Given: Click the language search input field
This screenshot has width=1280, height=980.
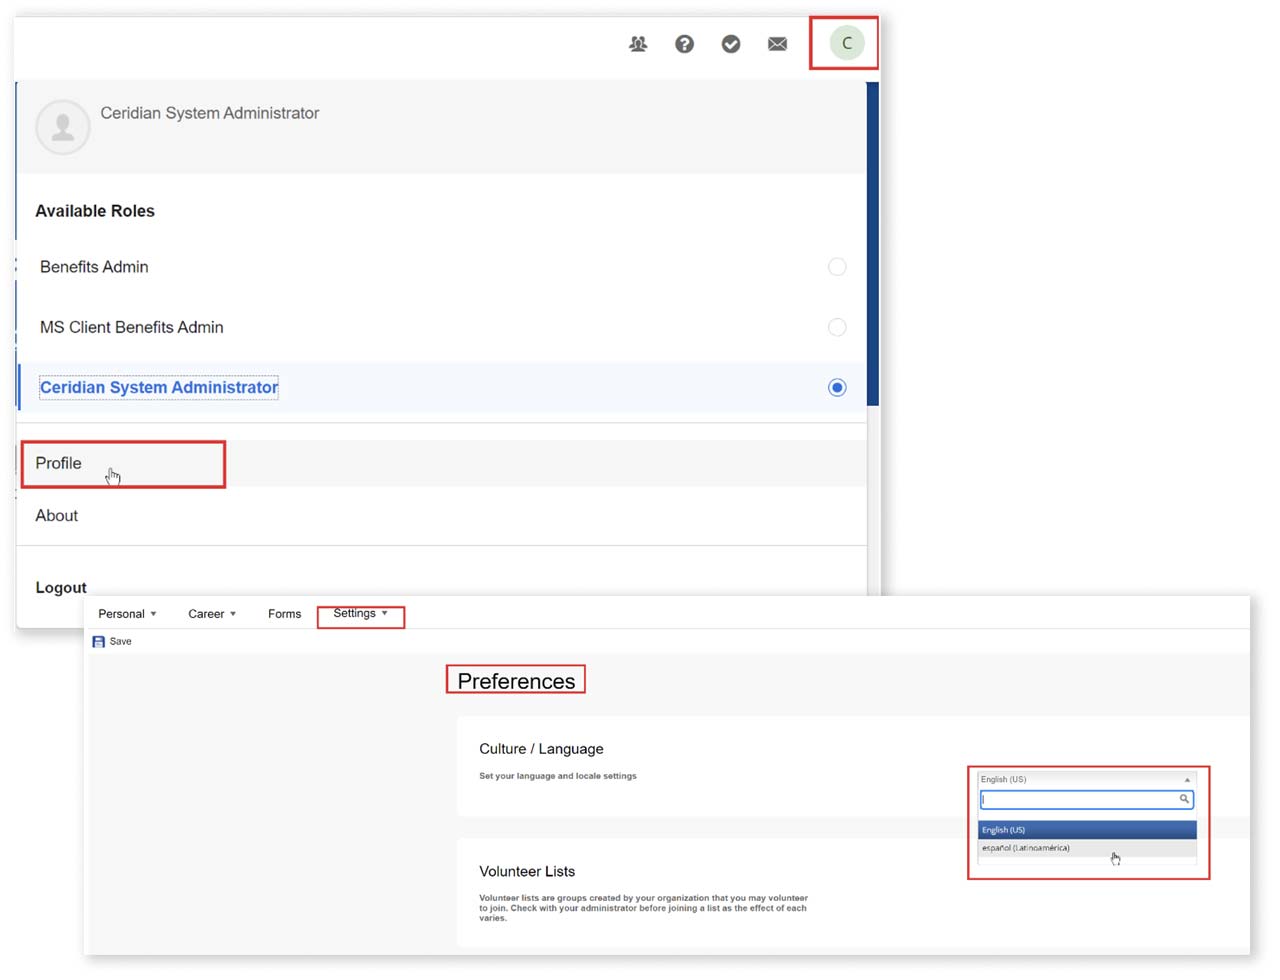Looking at the screenshot, I should point(1078,799).
